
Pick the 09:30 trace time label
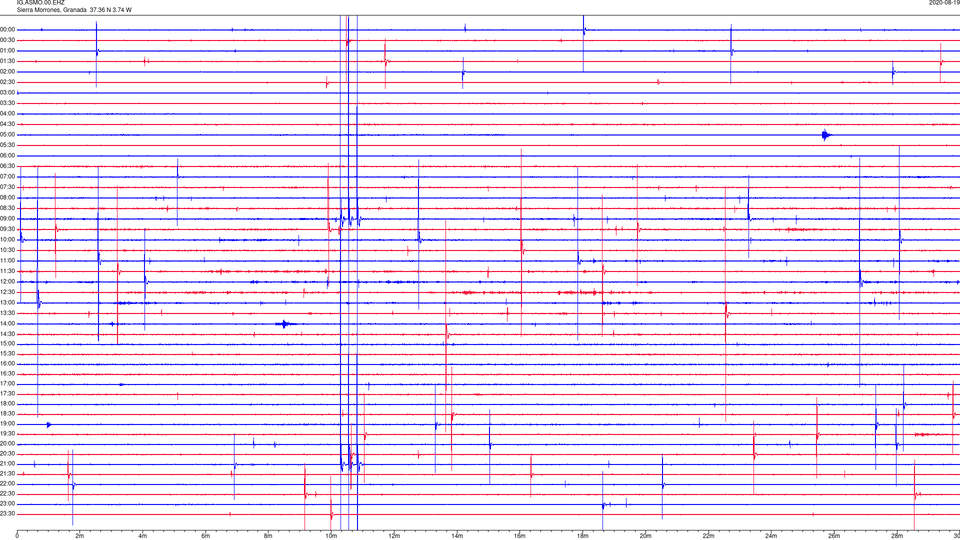point(8,229)
